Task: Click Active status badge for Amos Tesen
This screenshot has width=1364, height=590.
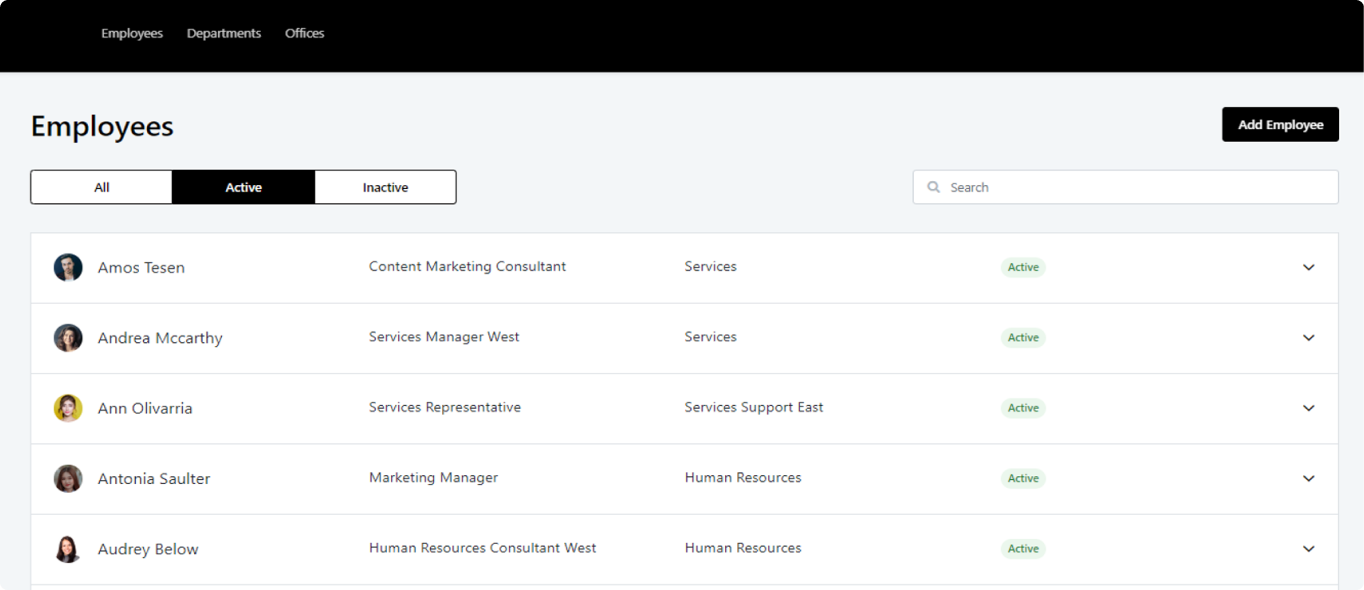Action: pyautogui.click(x=1023, y=268)
